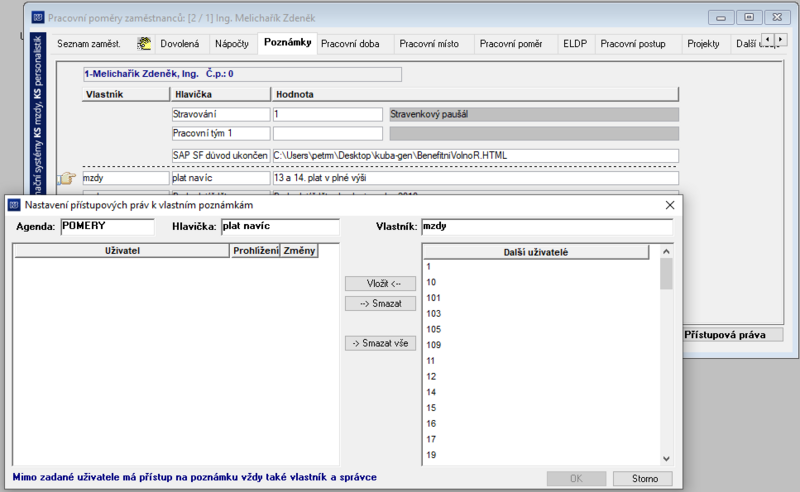Click the Pracovní tým 1 header field
Image resolution: width=800 pixels, height=492 pixels.
coord(221,134)
